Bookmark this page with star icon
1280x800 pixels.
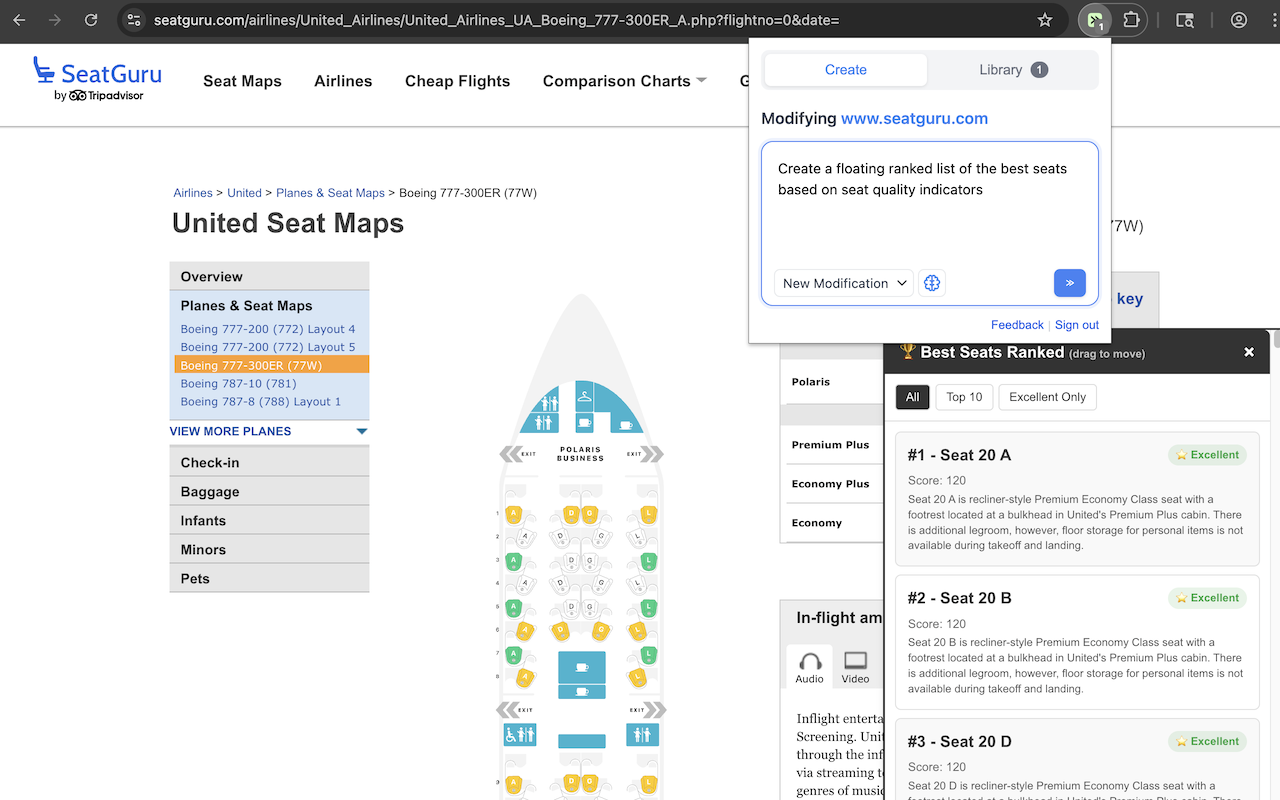1045,20
